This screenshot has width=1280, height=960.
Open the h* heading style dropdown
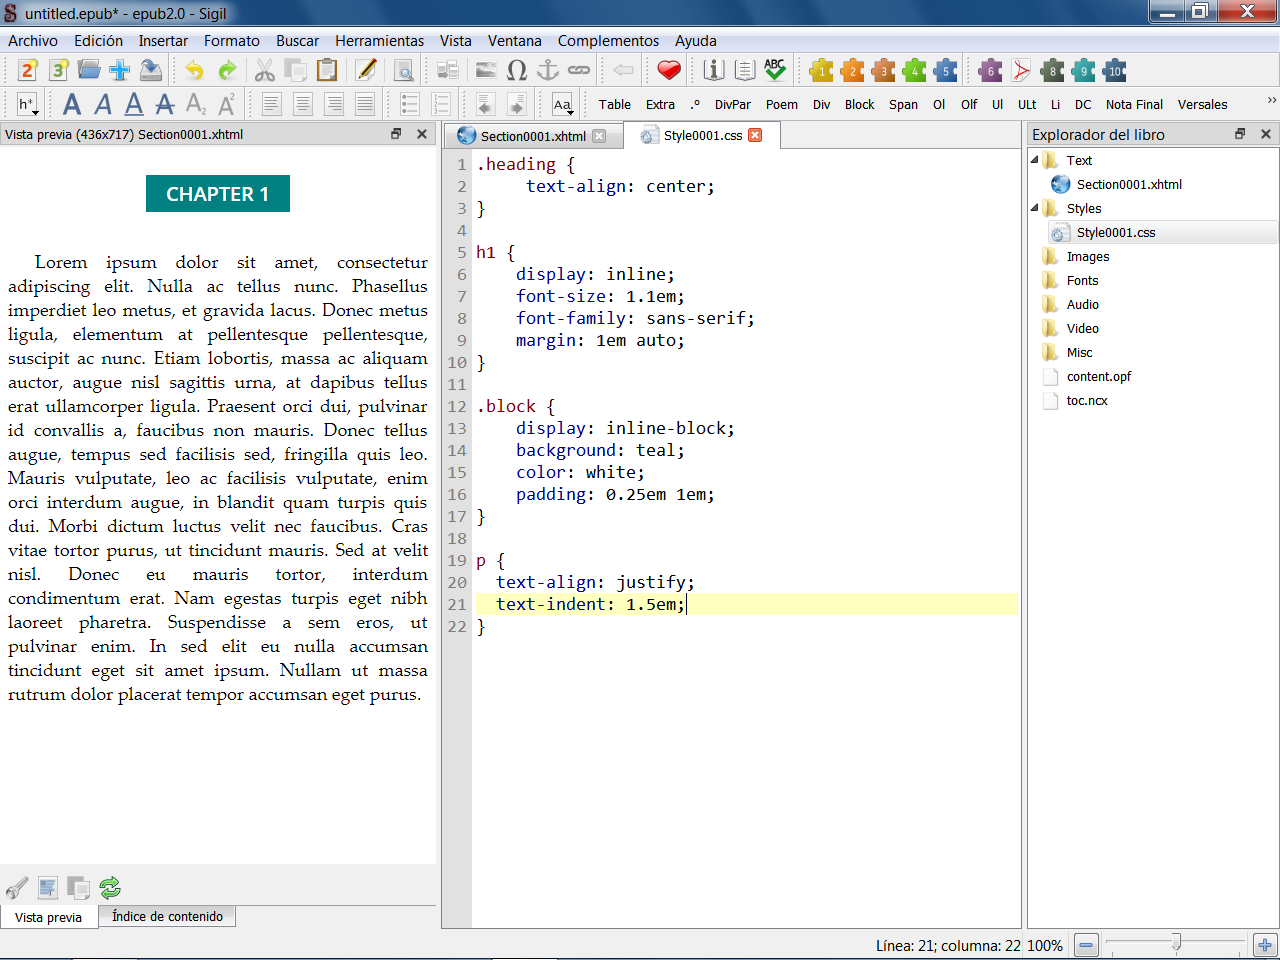click(x=27, y=104)
